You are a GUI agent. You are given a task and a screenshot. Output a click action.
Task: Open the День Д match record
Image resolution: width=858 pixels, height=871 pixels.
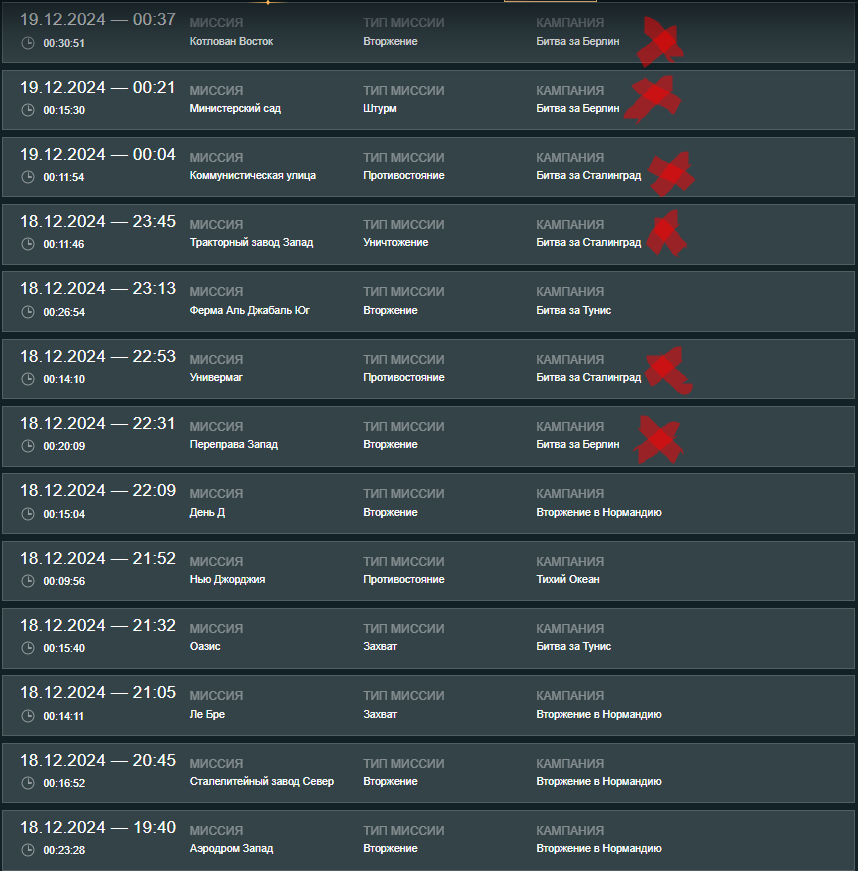428,504
